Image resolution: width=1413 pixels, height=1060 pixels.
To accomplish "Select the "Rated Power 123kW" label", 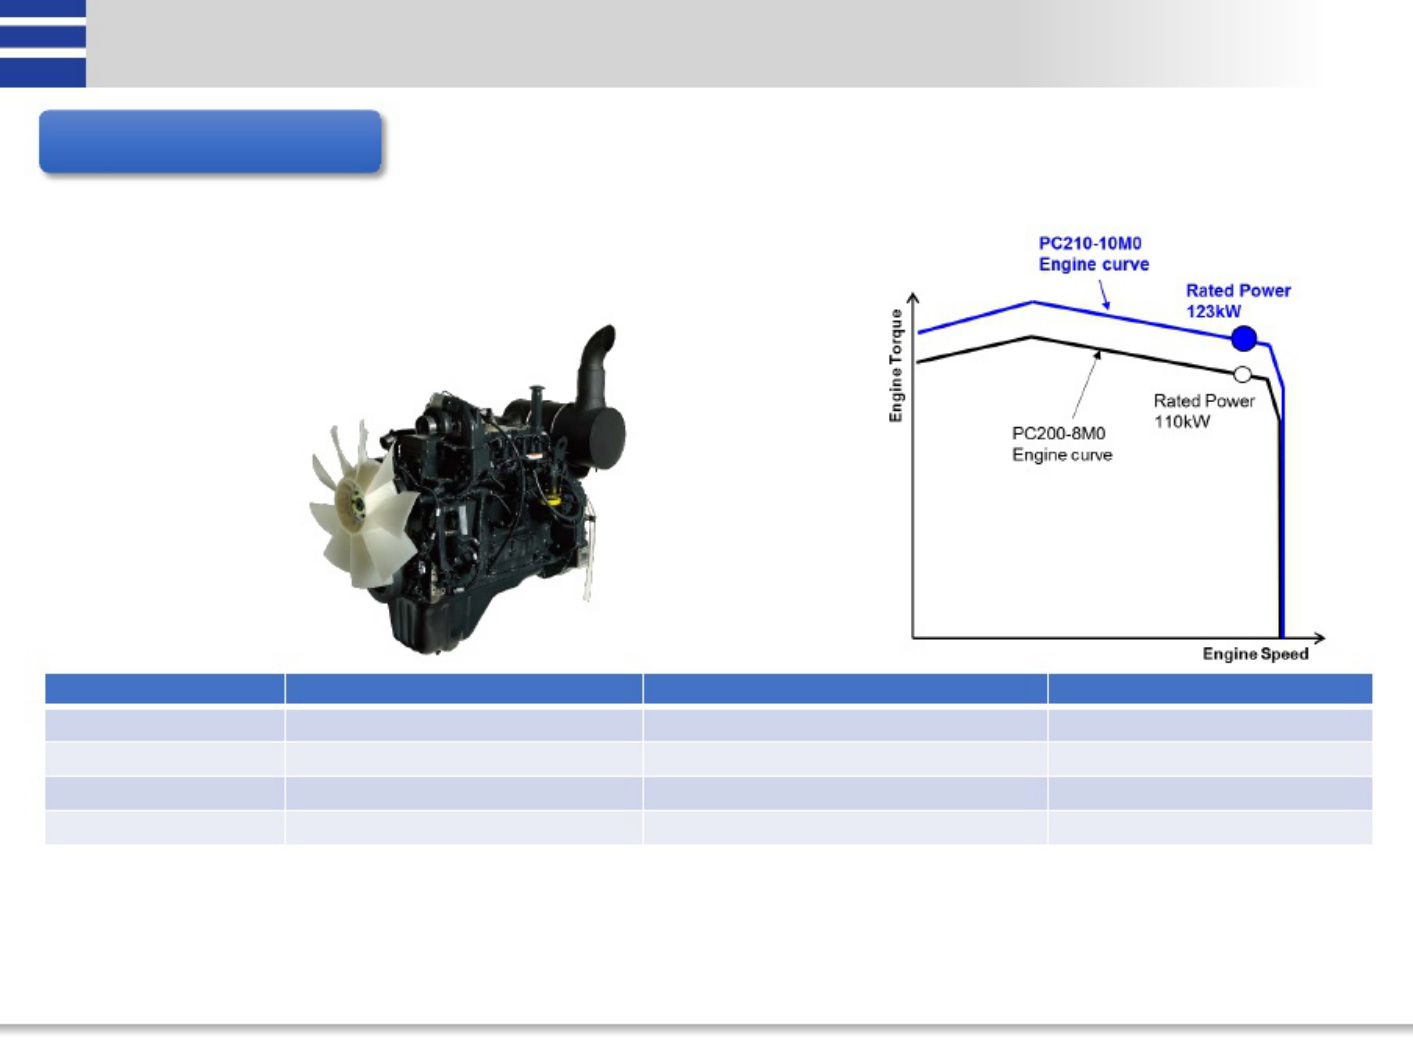I will point(1238,301).
